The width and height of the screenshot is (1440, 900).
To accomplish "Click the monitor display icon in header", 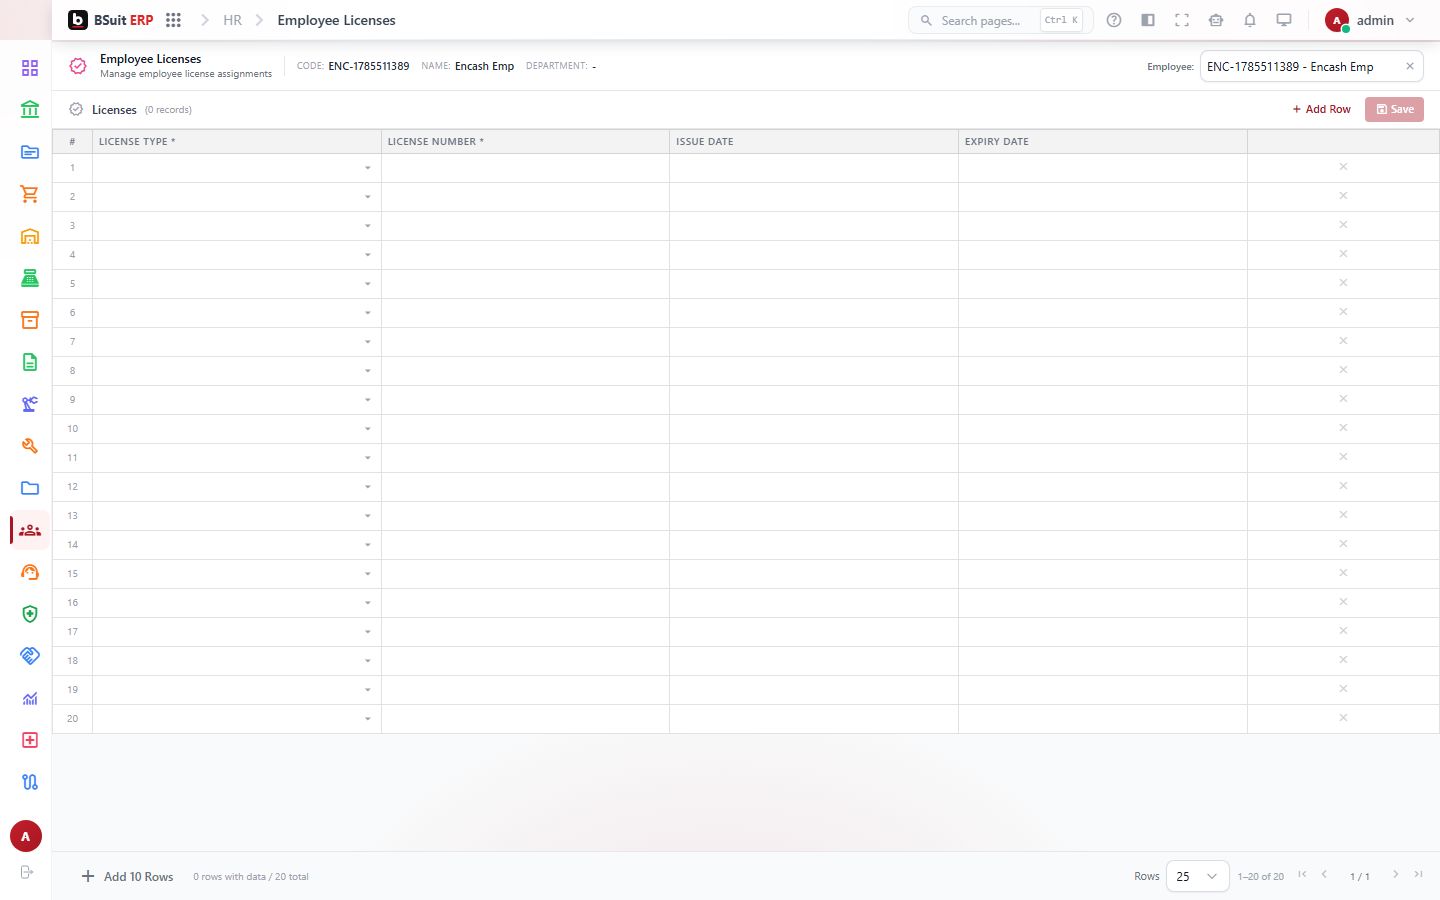I will point(1284,20).
